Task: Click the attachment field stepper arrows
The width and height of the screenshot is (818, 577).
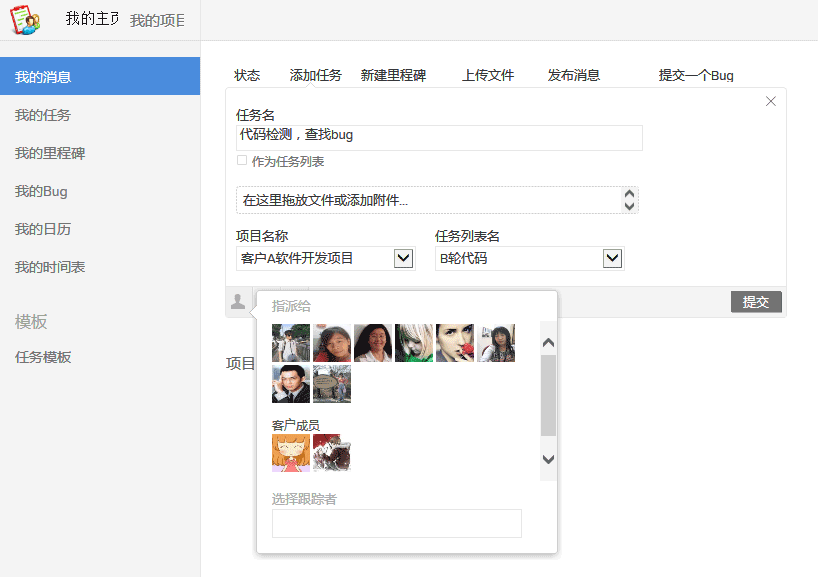Action: tap(629, 200)
